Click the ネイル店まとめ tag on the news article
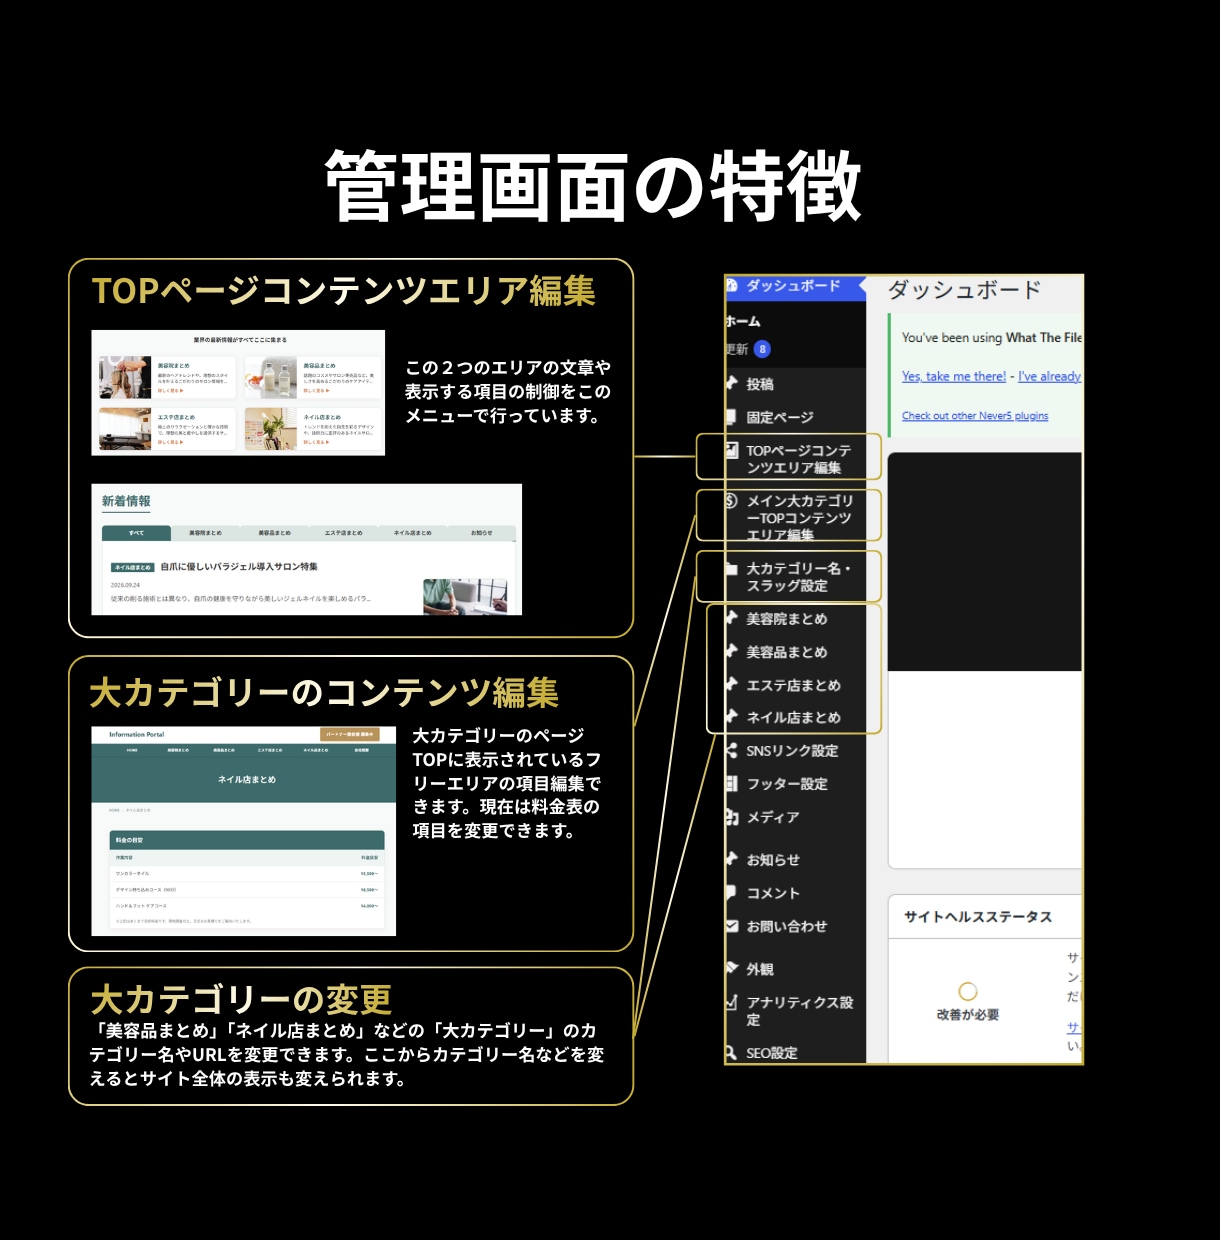The height and width of the screenshot is (1240, 1220). pyautogui.click(x=133, y=567)
